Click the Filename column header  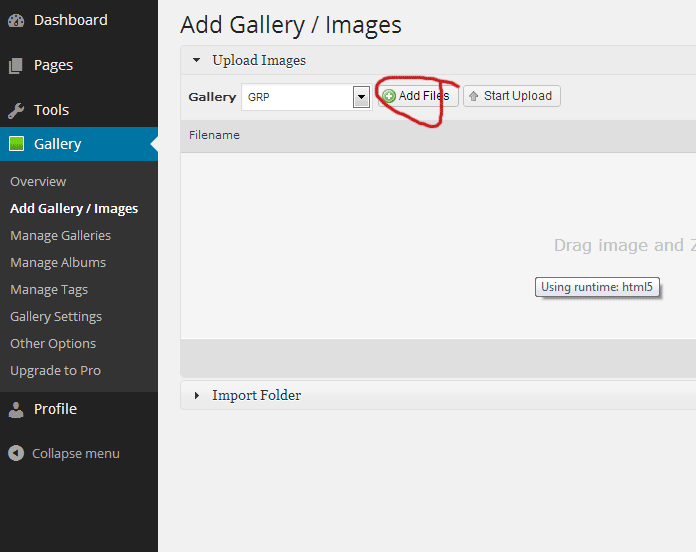(214, 135)
